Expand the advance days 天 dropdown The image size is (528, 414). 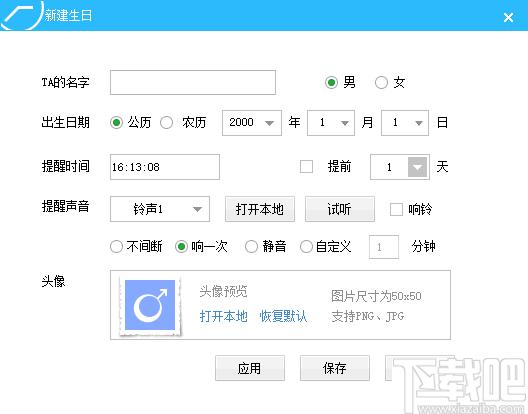pyautogui.click(x=418, y=167)
